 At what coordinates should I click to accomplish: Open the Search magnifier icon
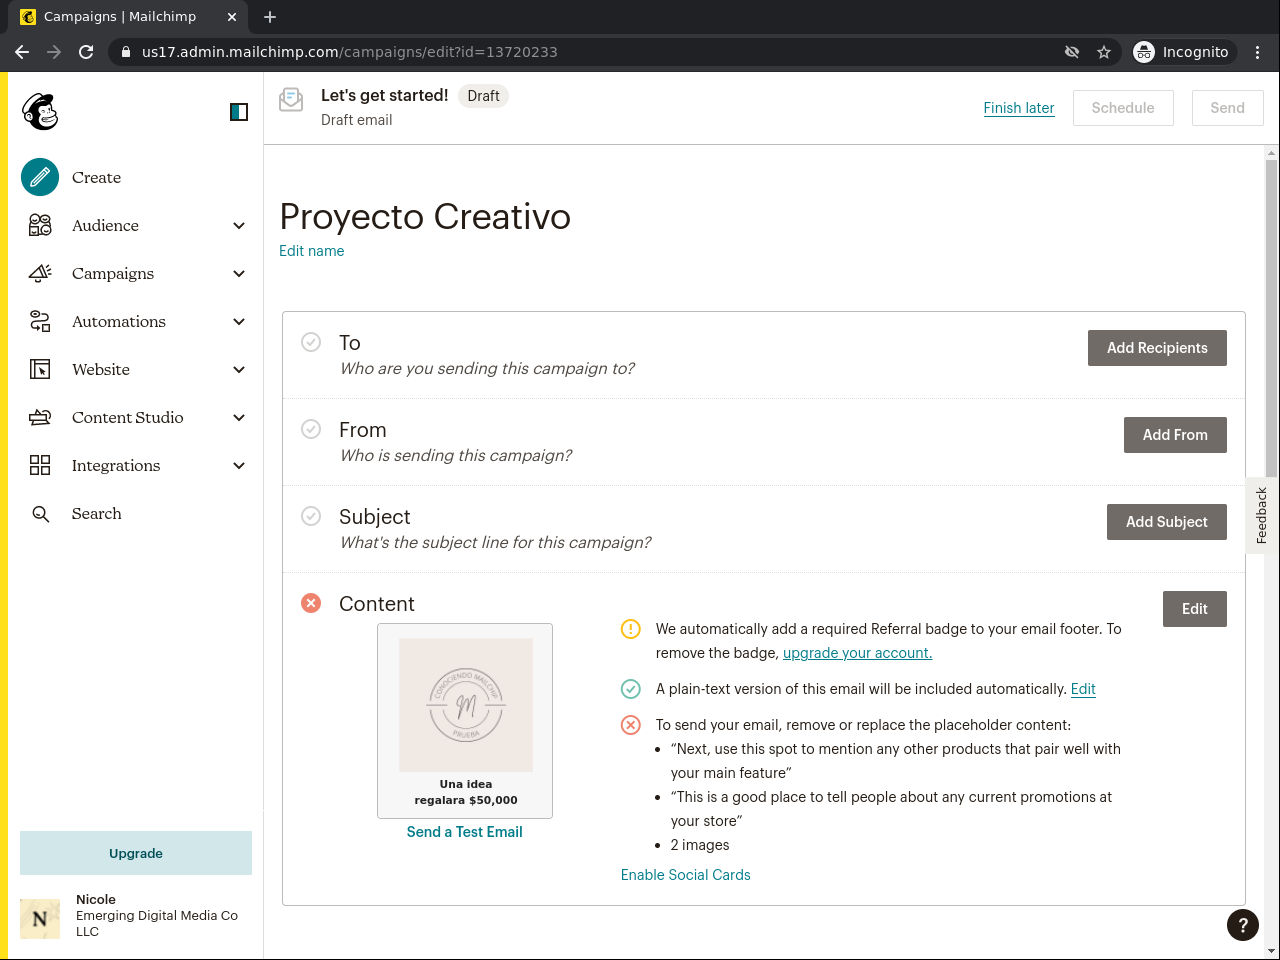click(40, 514)
